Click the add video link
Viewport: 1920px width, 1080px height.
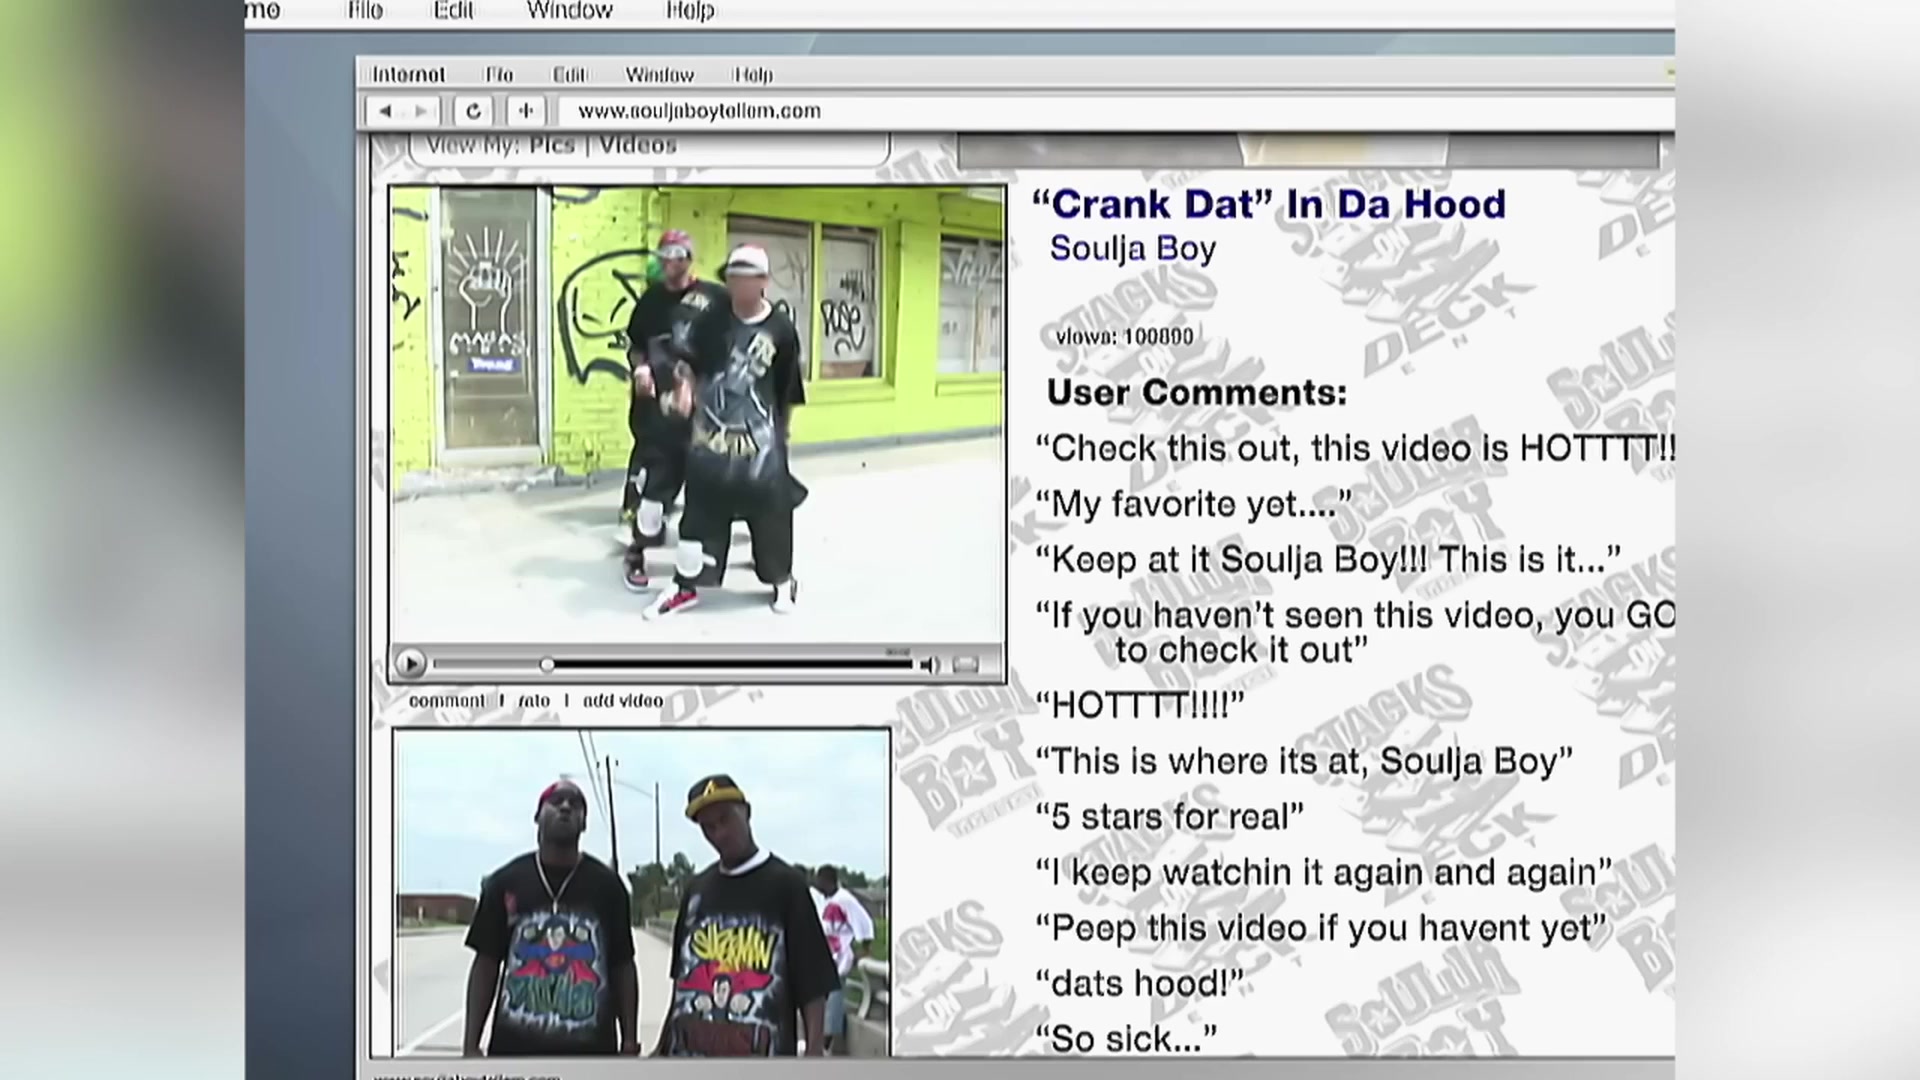coord(623,701)
